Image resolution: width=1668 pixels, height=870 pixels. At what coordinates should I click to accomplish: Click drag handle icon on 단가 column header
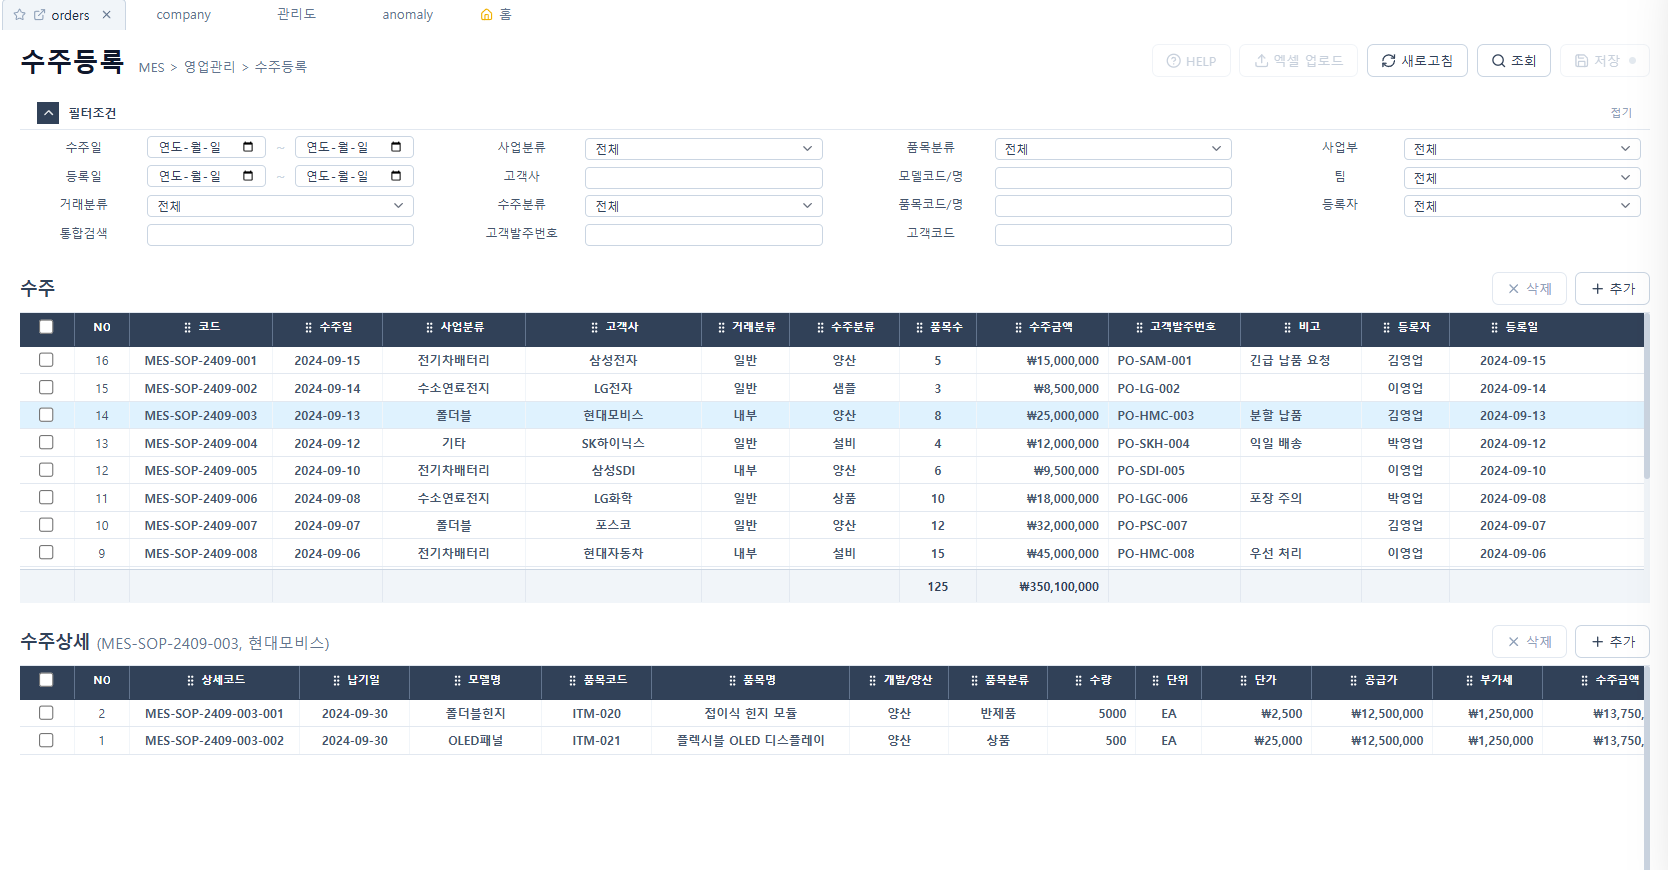coord(1244,680)
